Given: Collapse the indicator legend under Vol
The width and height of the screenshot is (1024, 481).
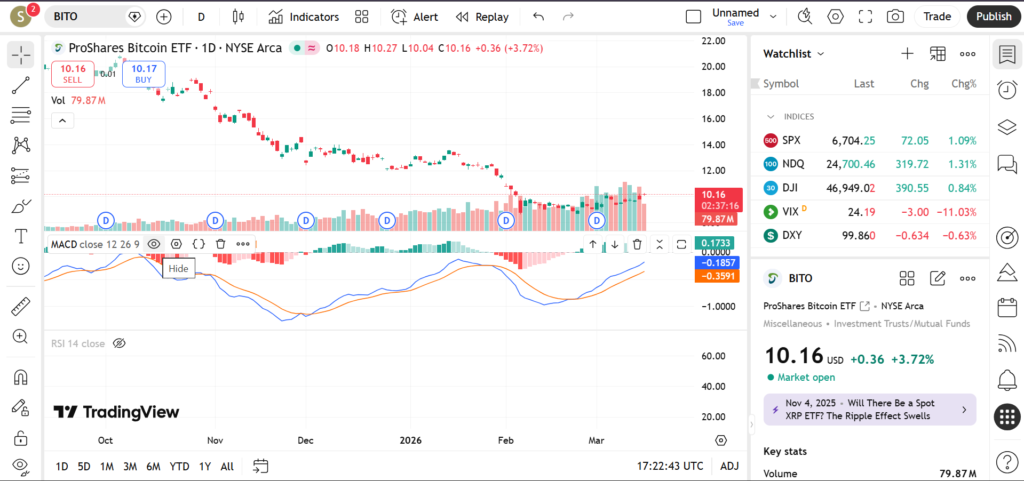Looking at the screenshot, I should click(62, 121).
